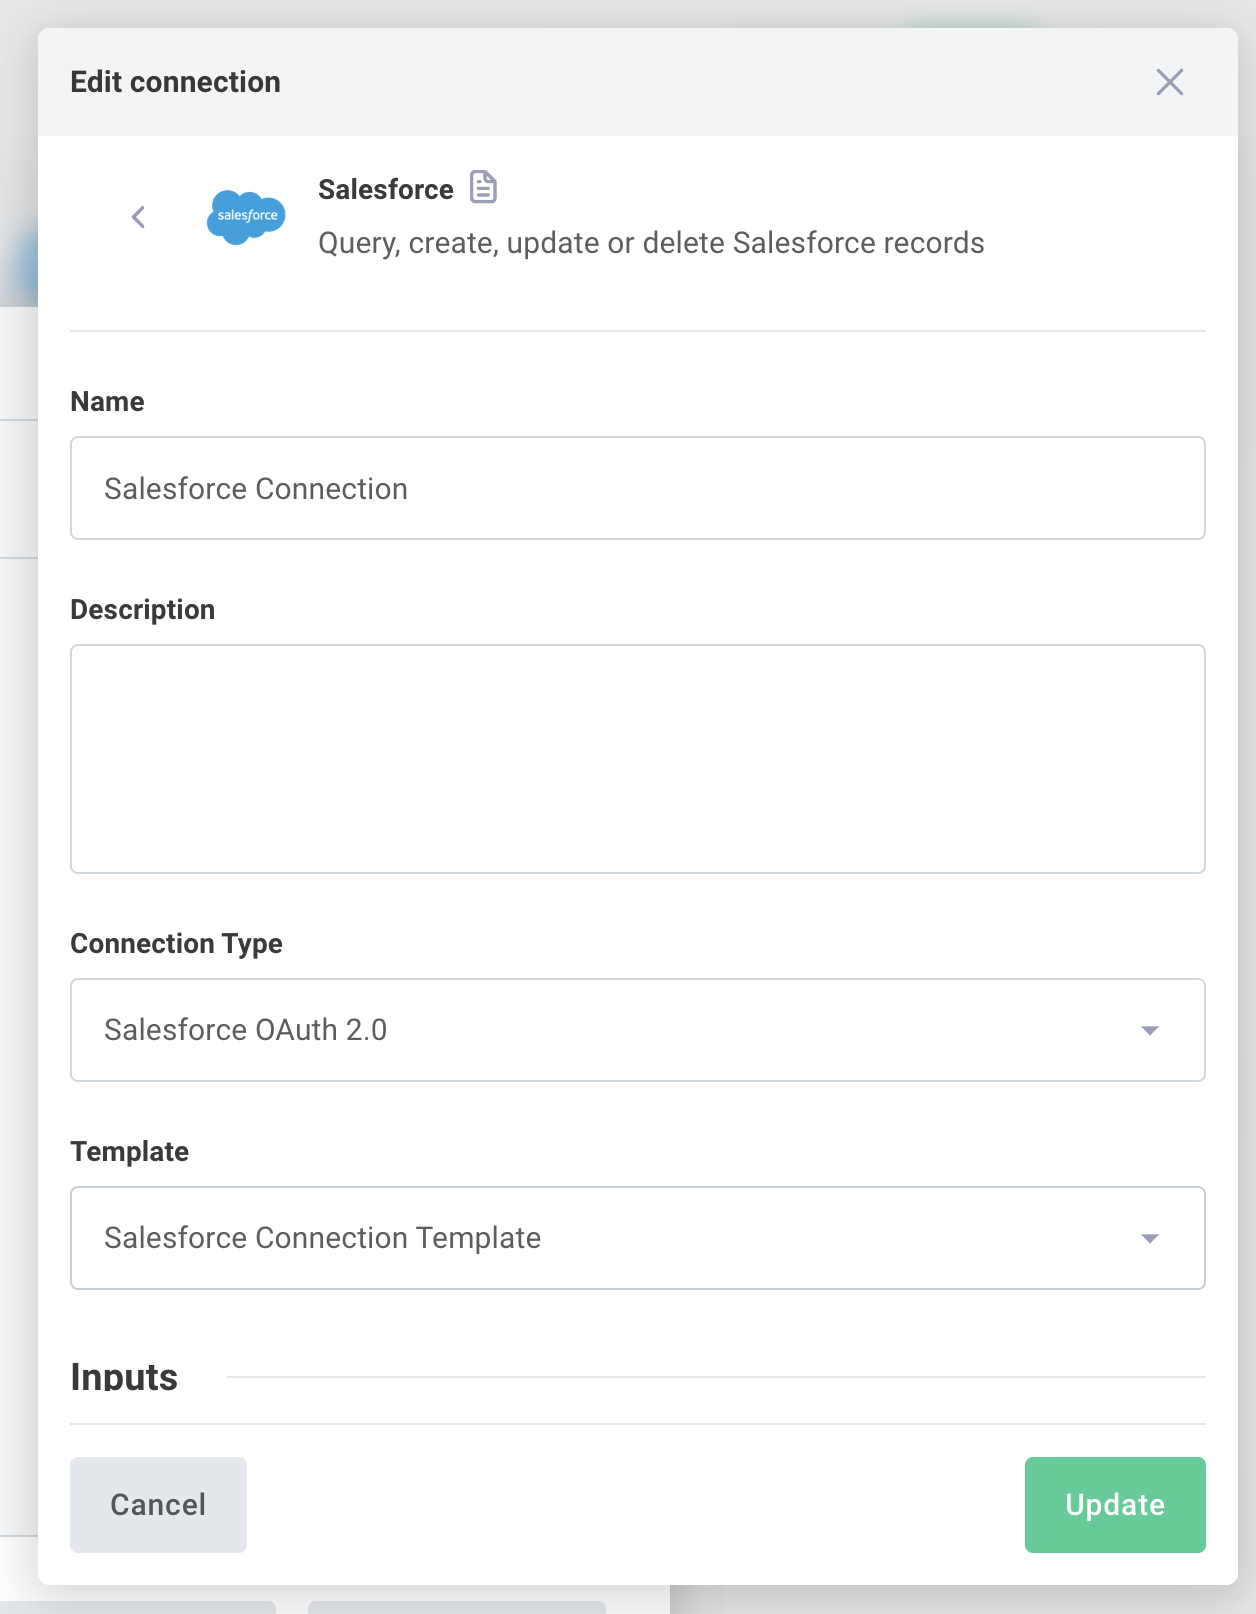This screenshot has width=1256, height=1614.
Task: Select the Salesforce Connection Template value
Action: click(322, 1238)
